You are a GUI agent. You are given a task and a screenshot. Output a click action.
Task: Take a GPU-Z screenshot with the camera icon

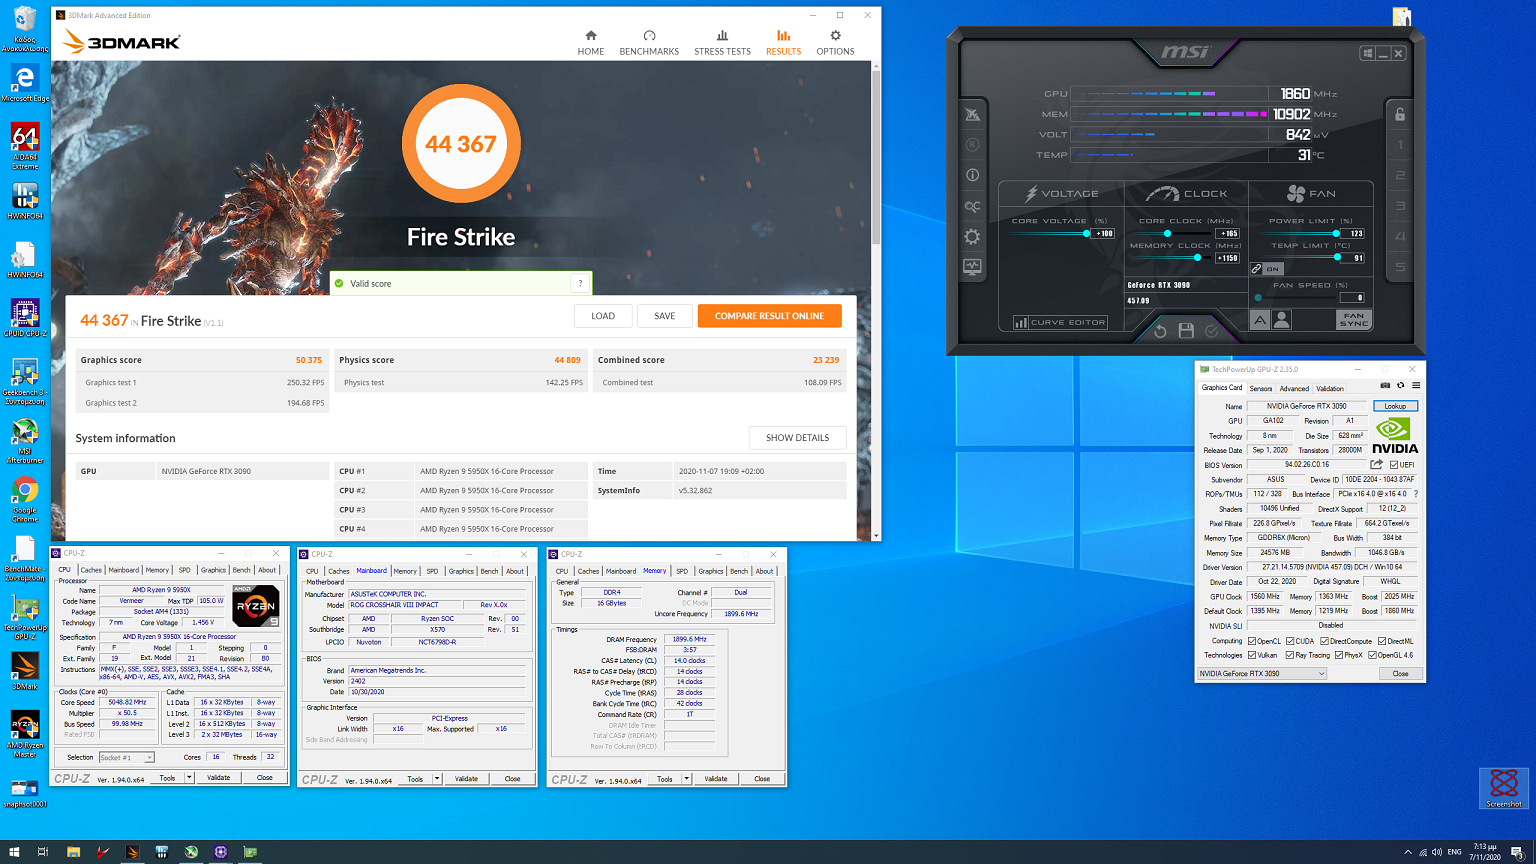[x=1385, y=386]
